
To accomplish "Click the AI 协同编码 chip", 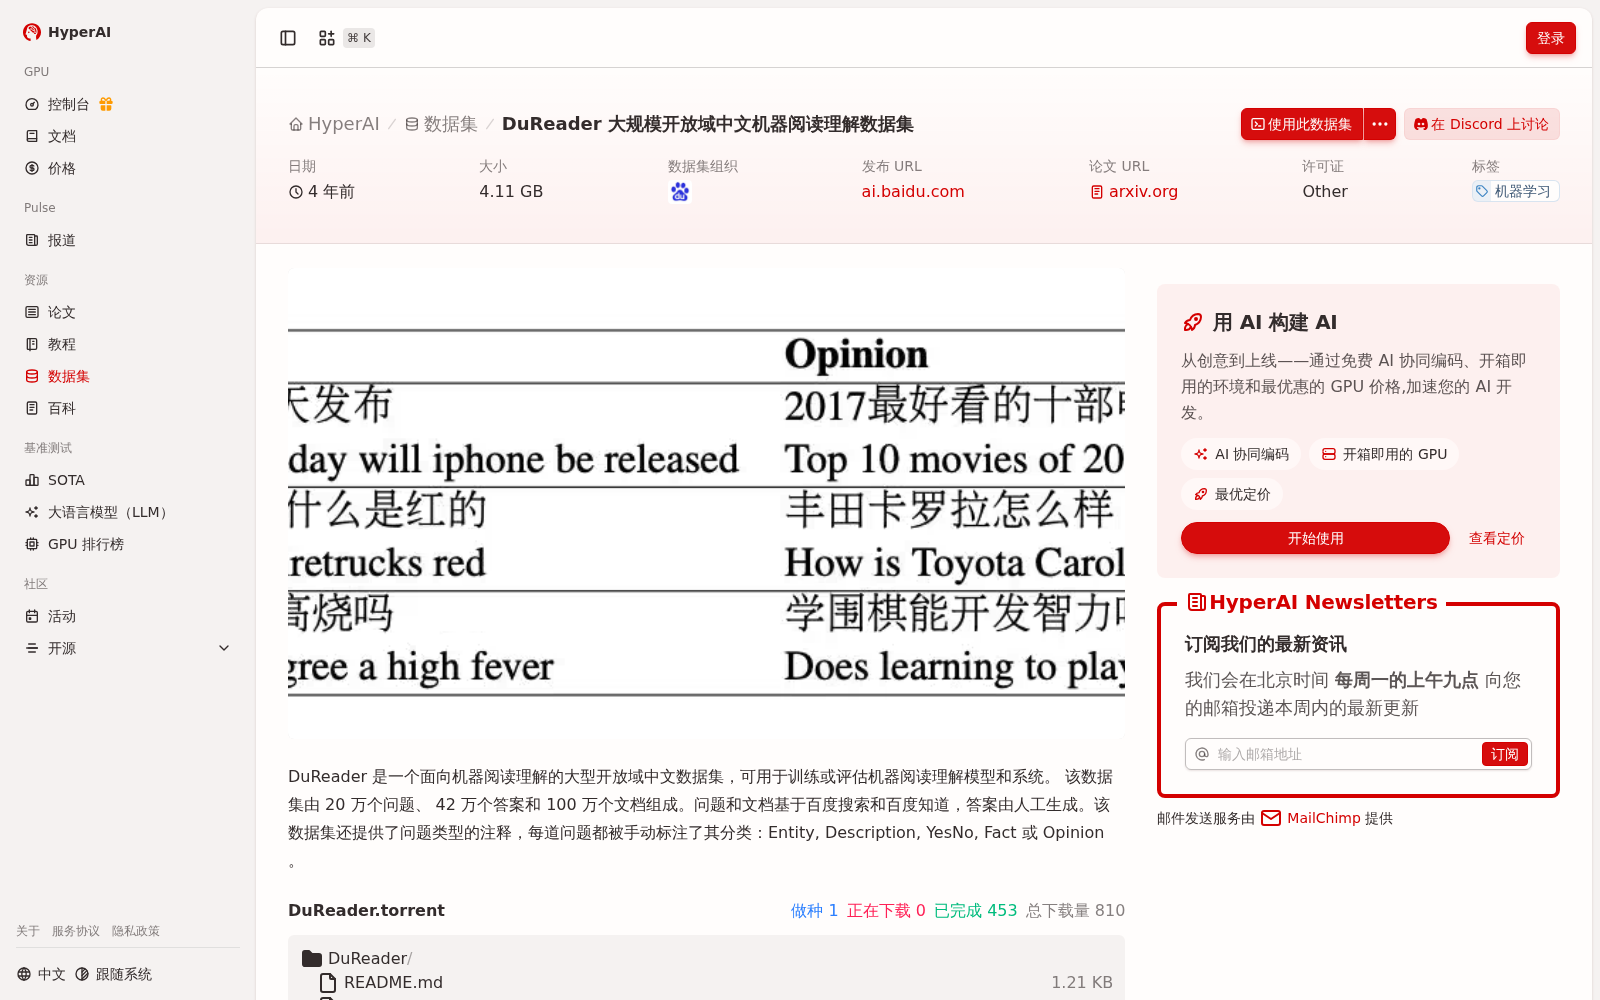I will point(1241,454).
